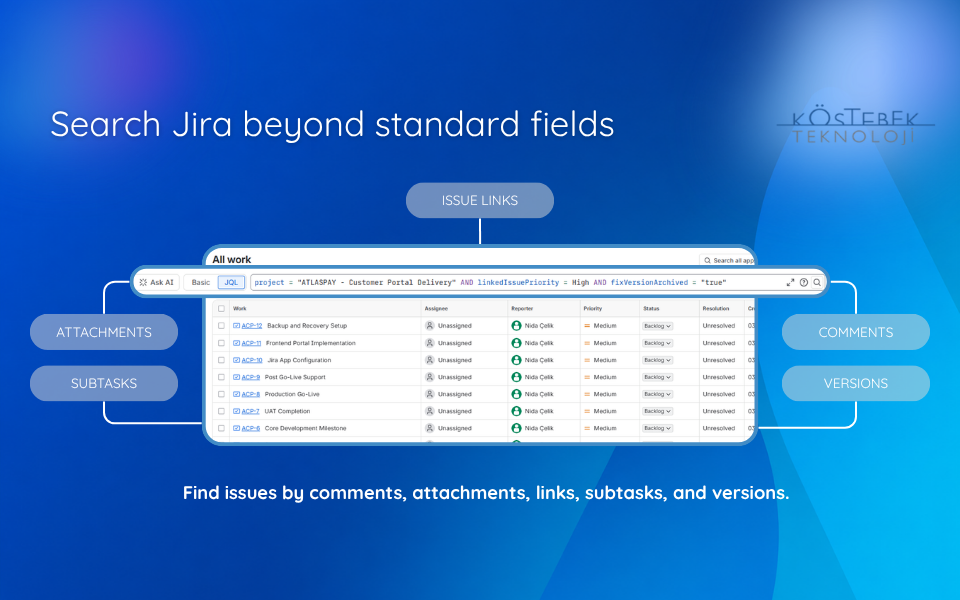
Task: Open issue link ACP-8
Action: pos(250,394)
